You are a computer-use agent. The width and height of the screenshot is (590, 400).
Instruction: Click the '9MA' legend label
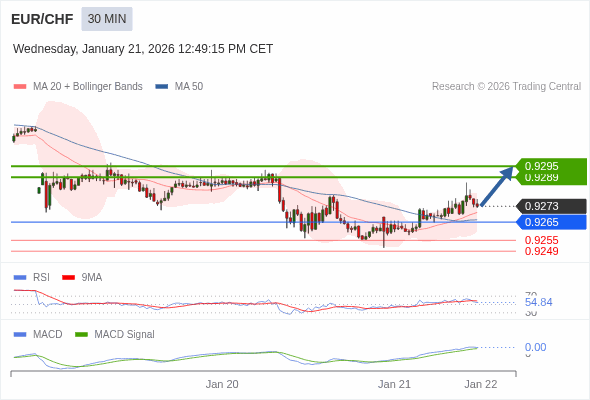[x=92, y=278]
